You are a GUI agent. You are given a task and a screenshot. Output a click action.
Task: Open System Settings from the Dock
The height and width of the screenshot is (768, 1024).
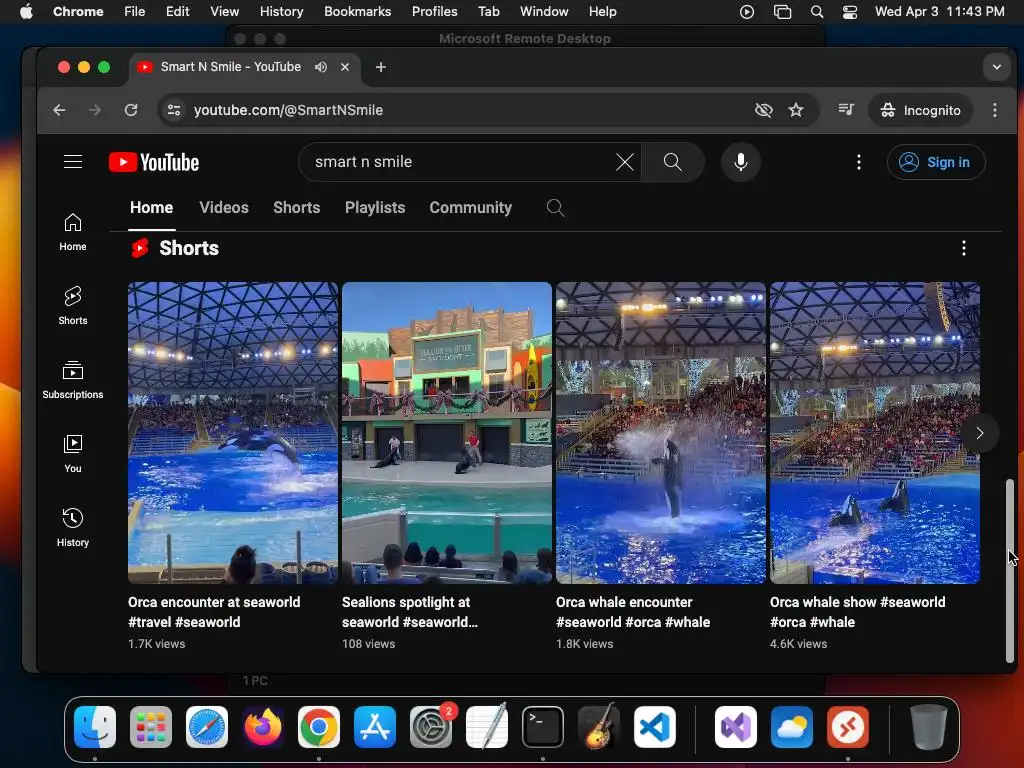(x=431, y=727)
